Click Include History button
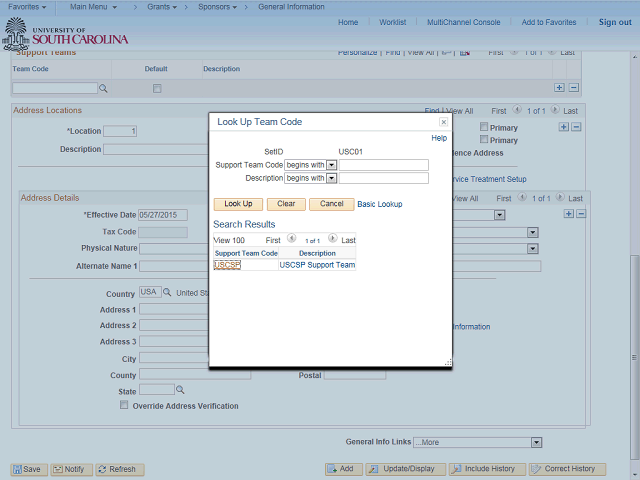Screen dimensions: 640x480 [487, 469]
